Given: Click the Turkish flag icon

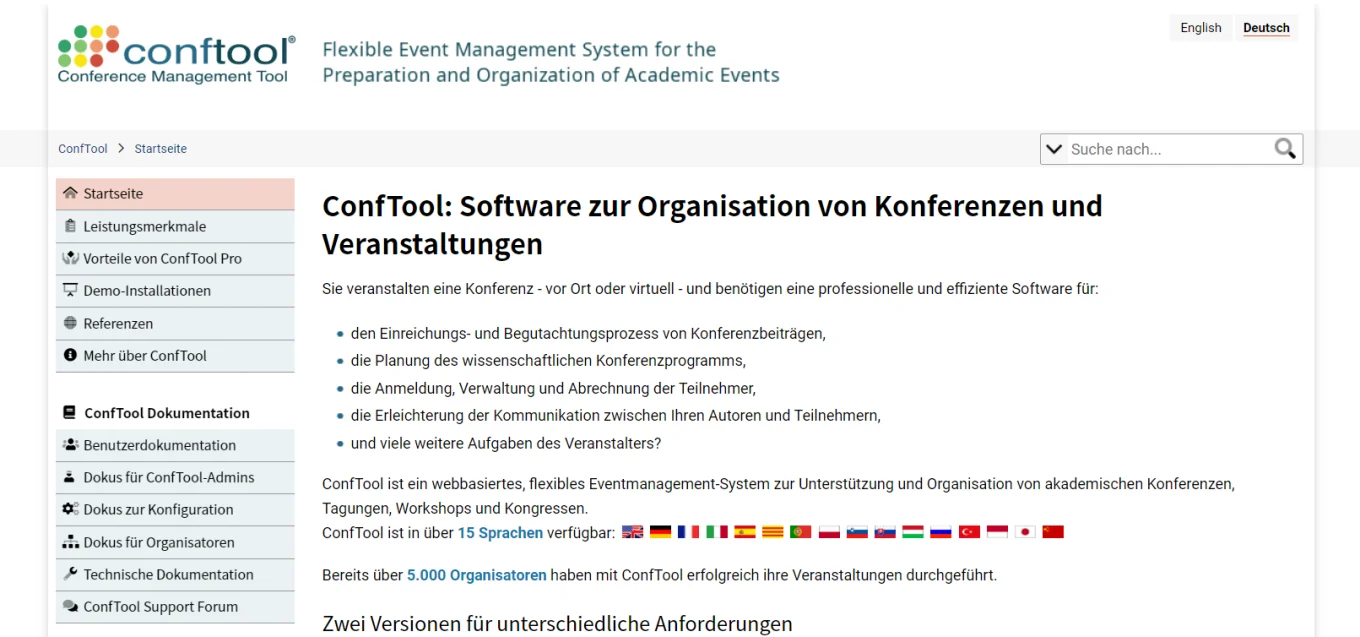Looking at the screenshot, I should (969, 532).
